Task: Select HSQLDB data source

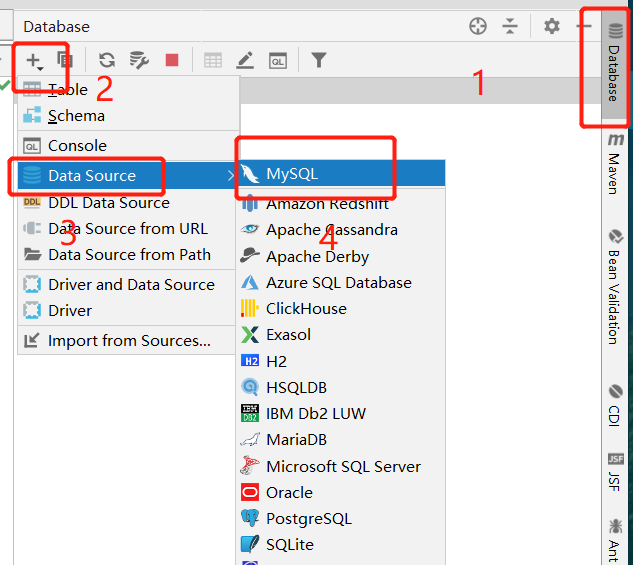Action: pyautogui.click(x=341, y=387)
